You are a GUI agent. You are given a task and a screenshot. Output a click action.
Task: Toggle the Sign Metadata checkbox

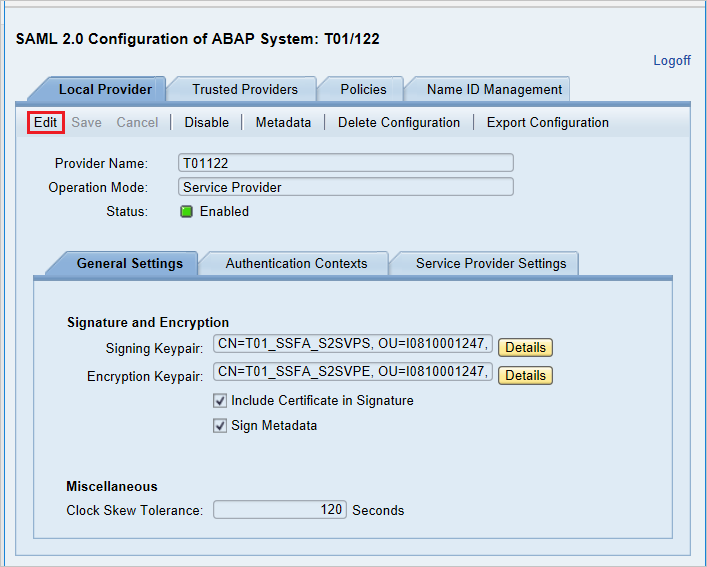(220, 426)
